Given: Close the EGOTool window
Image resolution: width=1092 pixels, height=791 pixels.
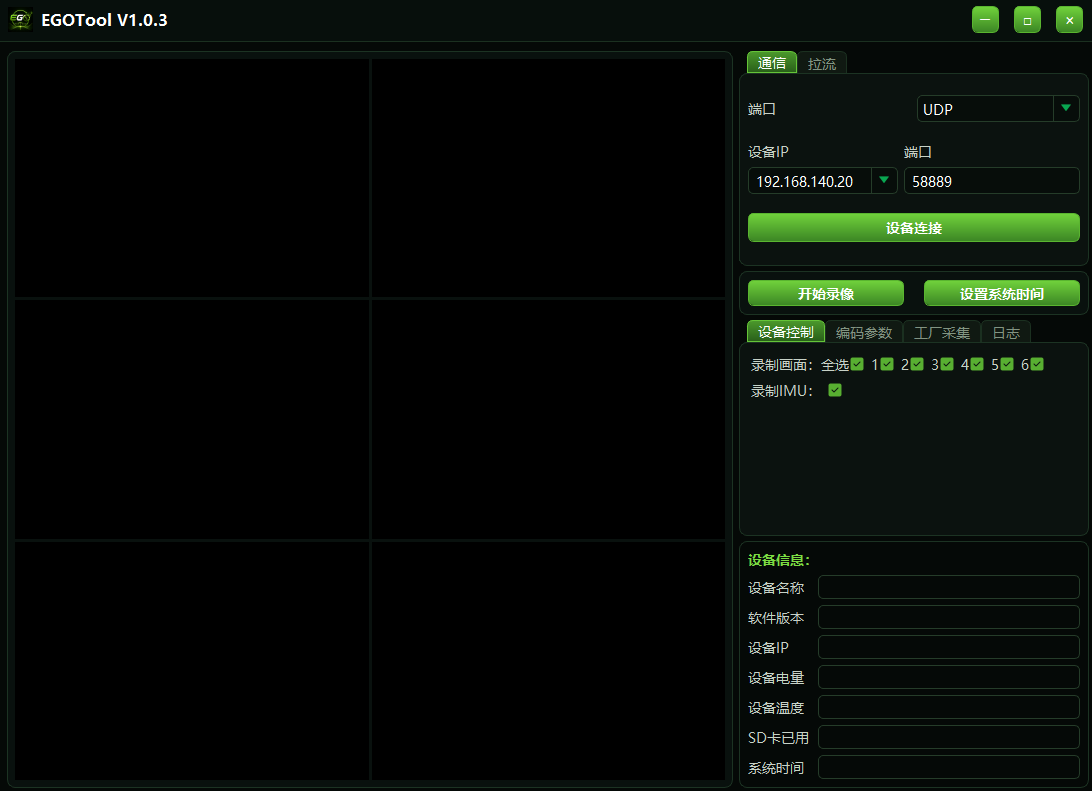Looking at the screenshot, I should (1069, 19).
